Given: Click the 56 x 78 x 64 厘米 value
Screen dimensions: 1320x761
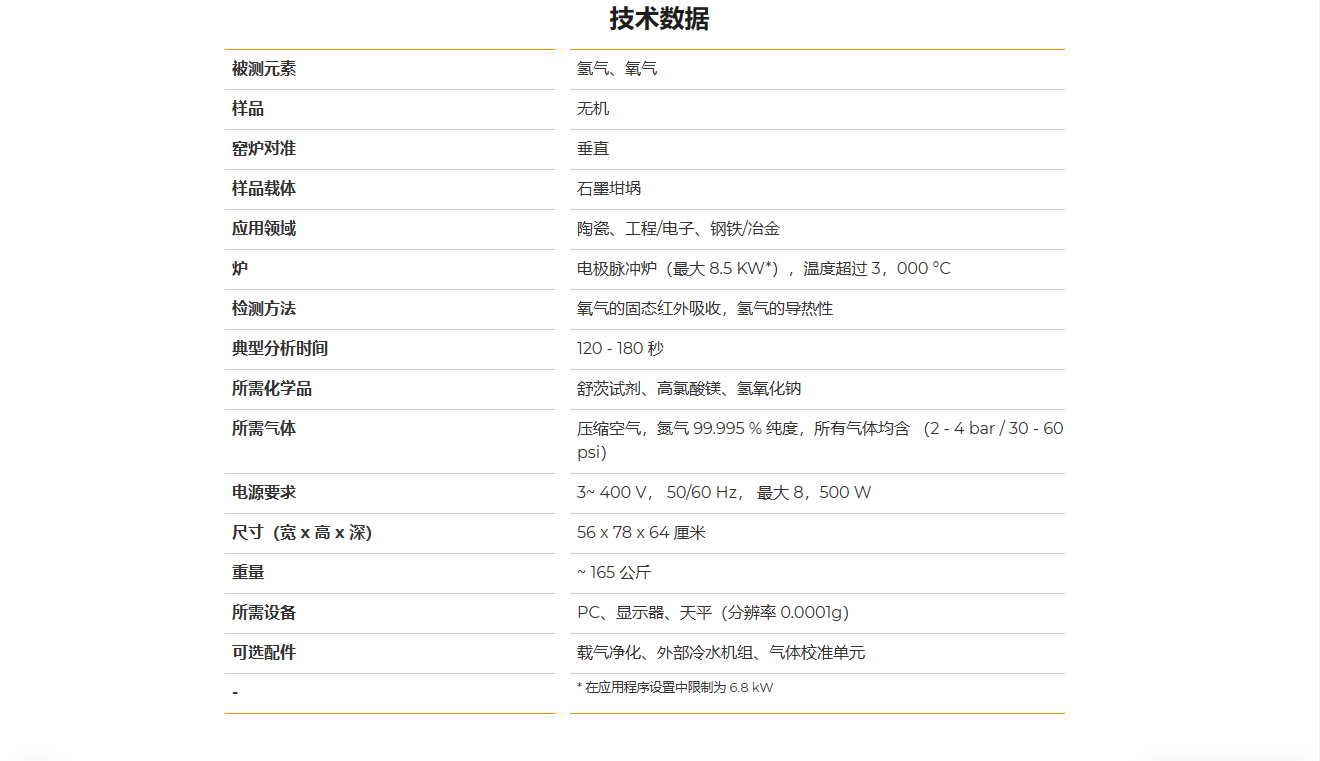Looking at the screenshot, I should click(641, 533).
